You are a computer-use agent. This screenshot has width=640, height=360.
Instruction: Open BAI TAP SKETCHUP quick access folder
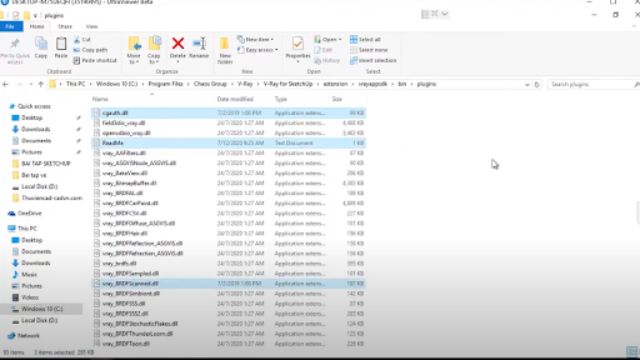tap(41, 164)
